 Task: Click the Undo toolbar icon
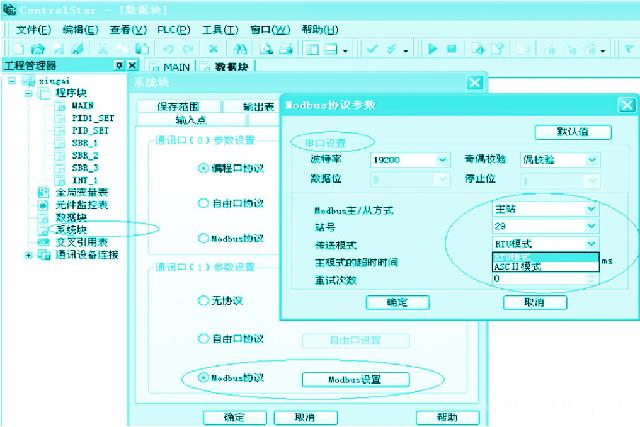point(168,48)
